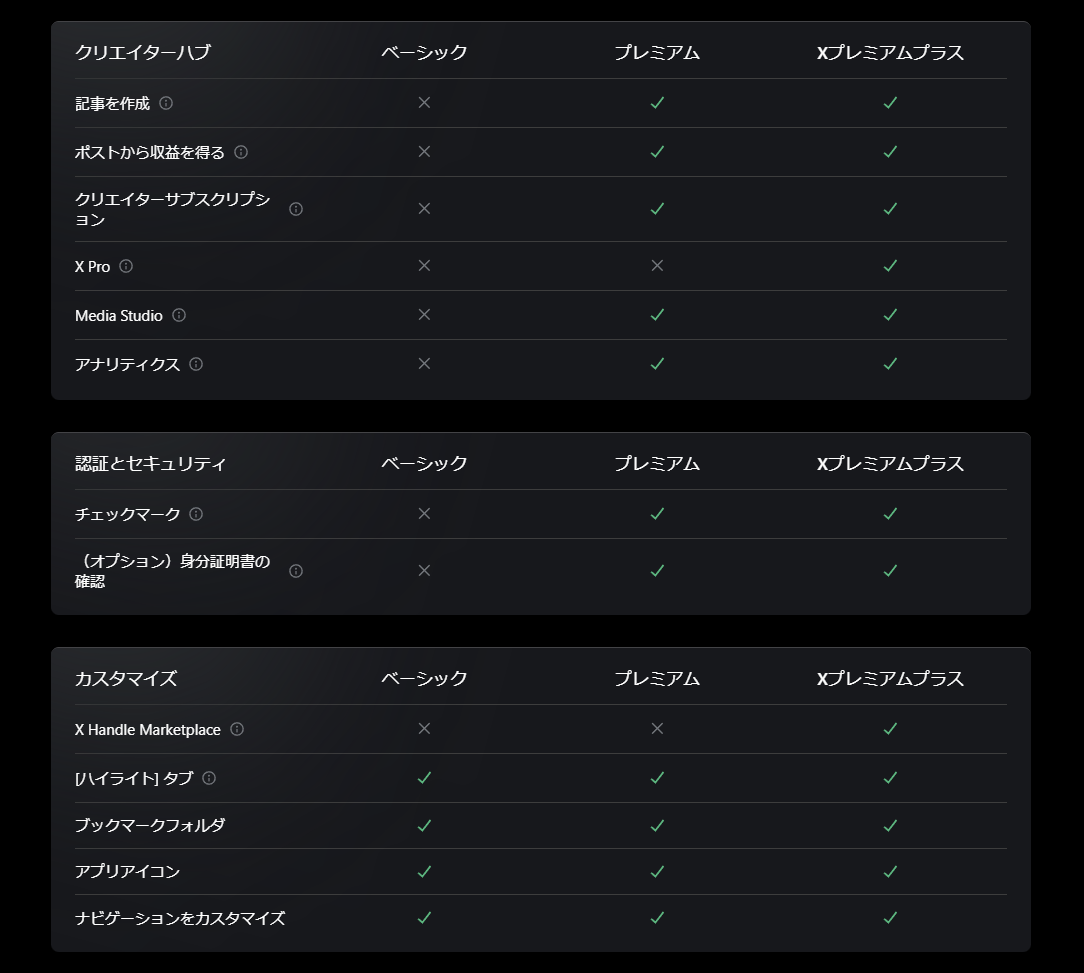Viewport: 1084px width, 973px height.
Task: Open info details for クリエイターサブスクリプション
Action: 295,209
